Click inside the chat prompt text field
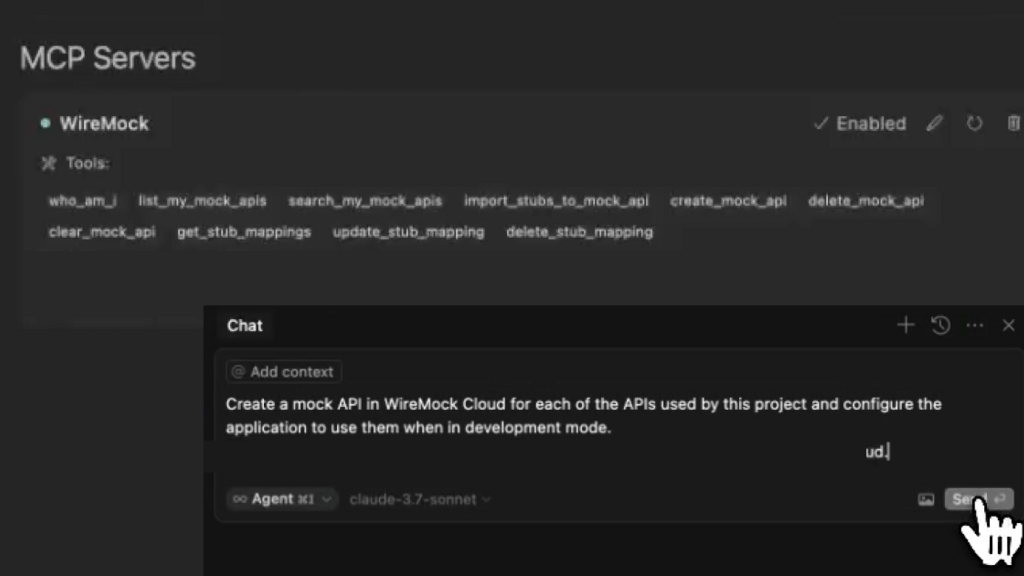Image resolution: width=1024 pixels, height=576 pixels. pyautogui.click(x=583, y=427)
